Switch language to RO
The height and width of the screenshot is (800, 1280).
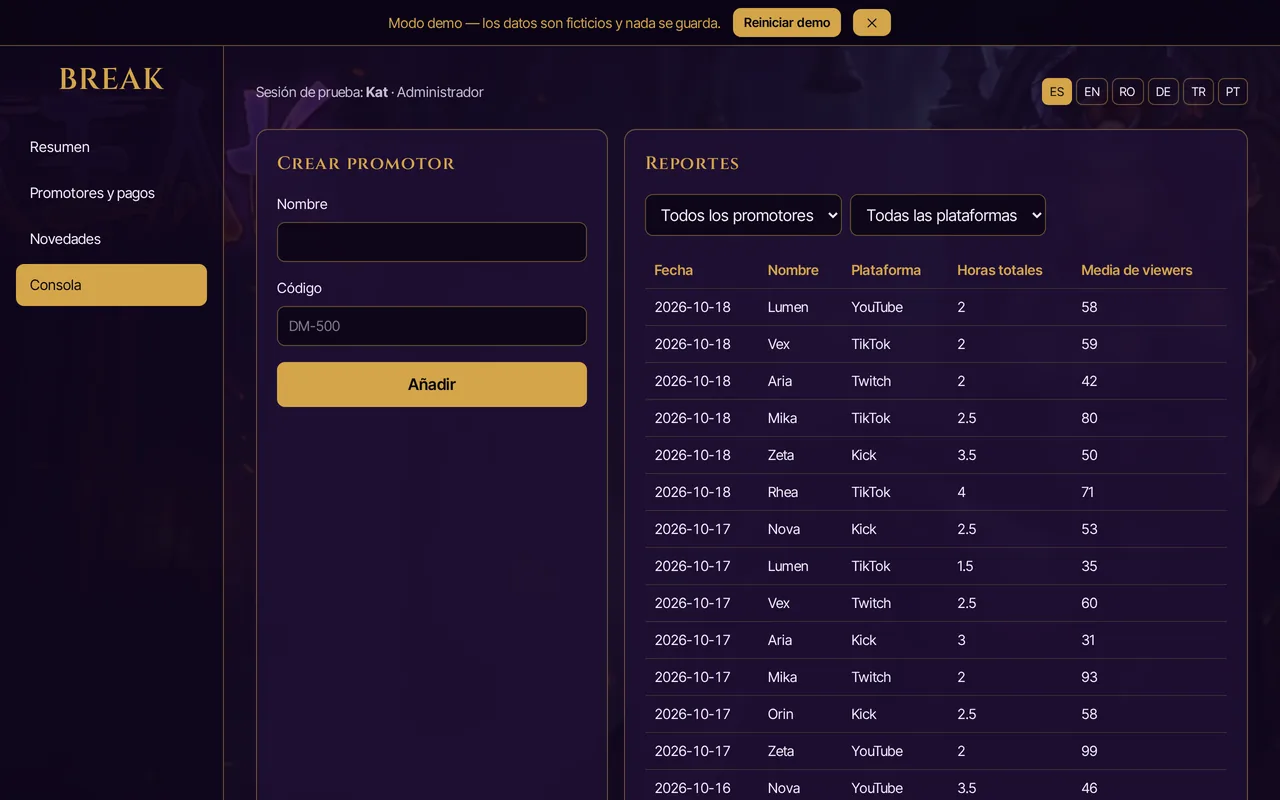click(1127, 92)
